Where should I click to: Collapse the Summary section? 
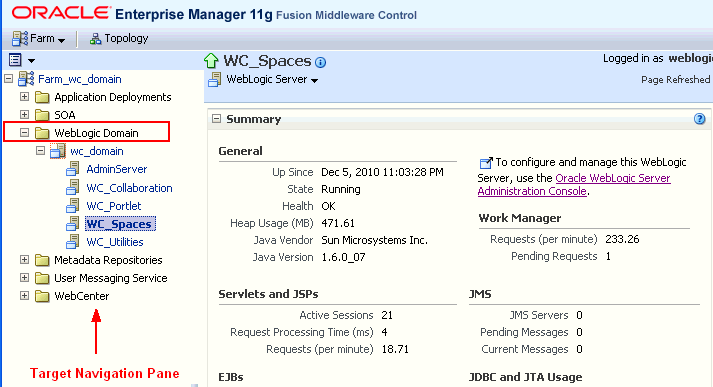click(216, 119)
